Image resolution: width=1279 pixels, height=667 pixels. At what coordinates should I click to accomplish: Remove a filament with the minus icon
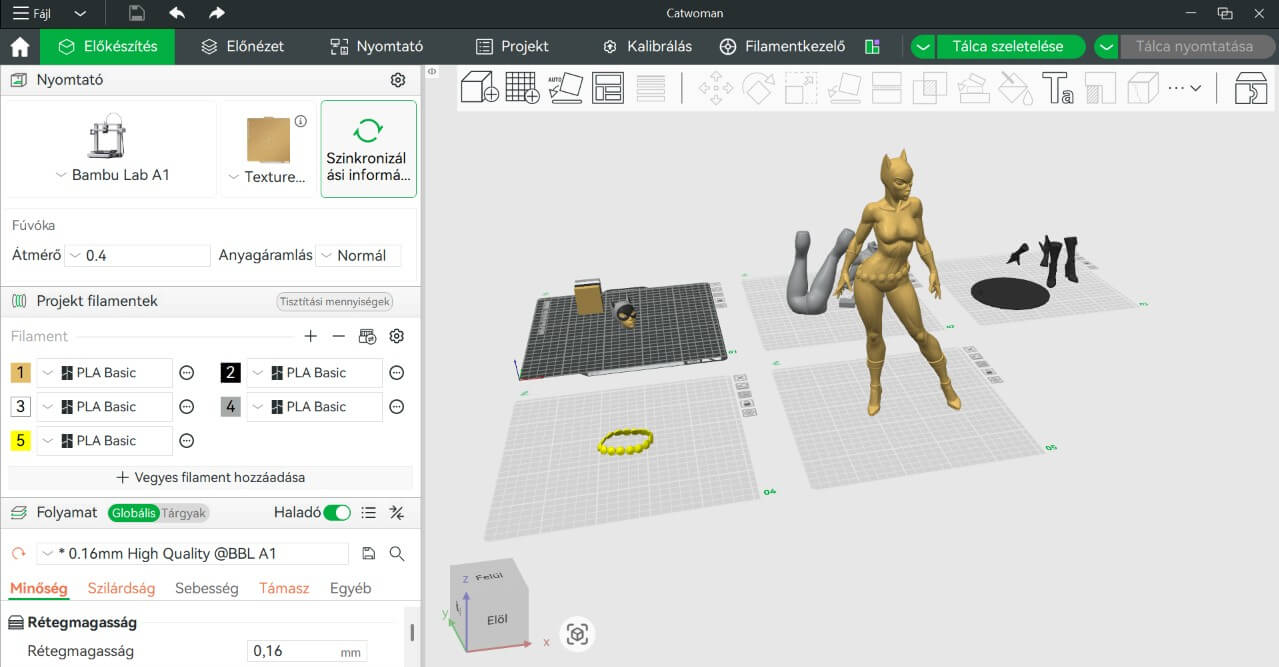pos(339,336)
